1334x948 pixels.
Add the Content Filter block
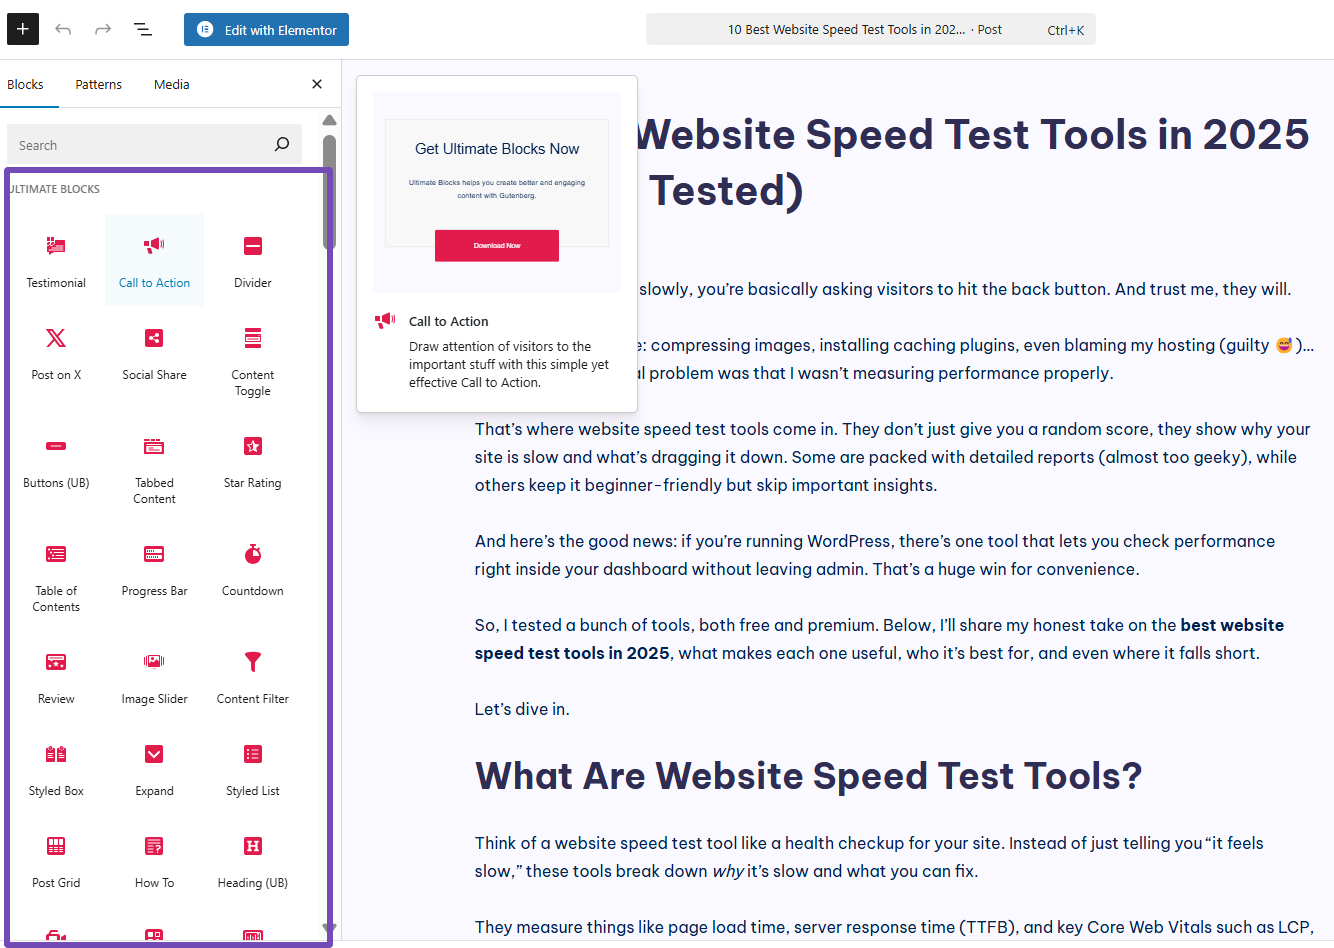click(253, 676)
